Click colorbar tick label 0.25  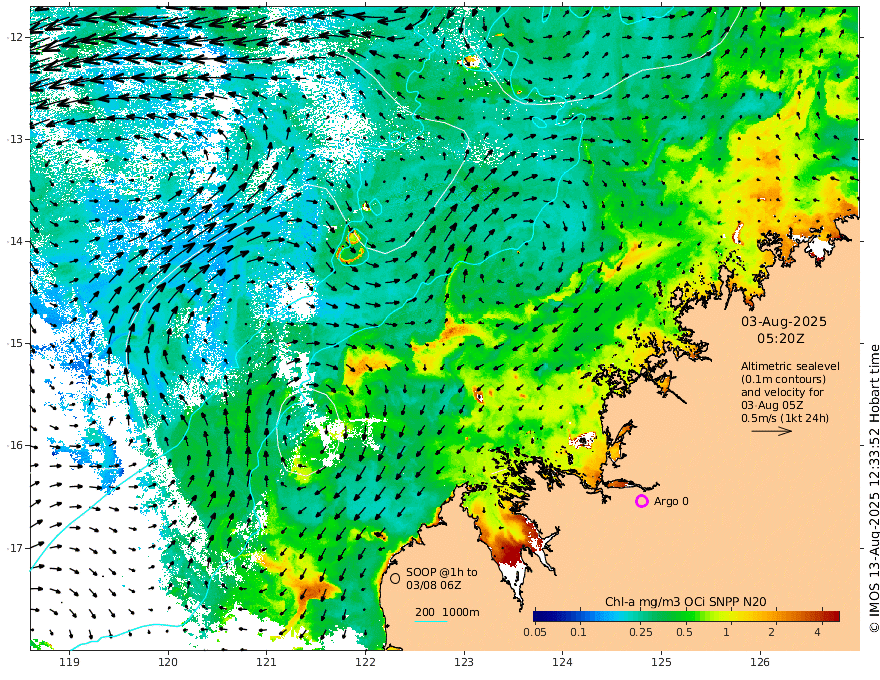click(640, 632)
